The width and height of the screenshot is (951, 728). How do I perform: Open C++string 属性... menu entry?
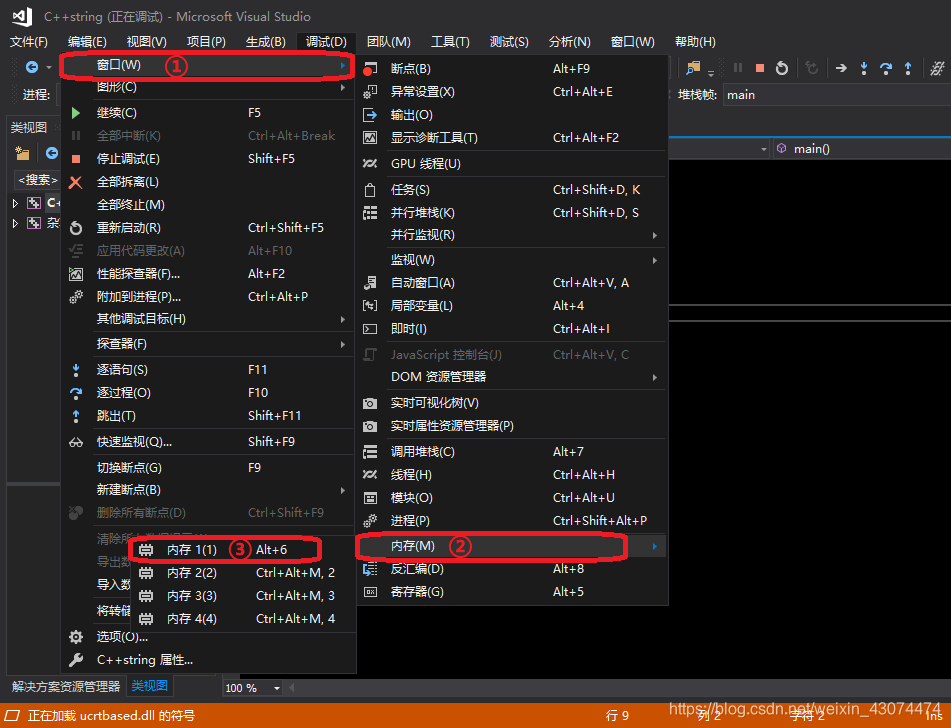click(x=209, y=660)
